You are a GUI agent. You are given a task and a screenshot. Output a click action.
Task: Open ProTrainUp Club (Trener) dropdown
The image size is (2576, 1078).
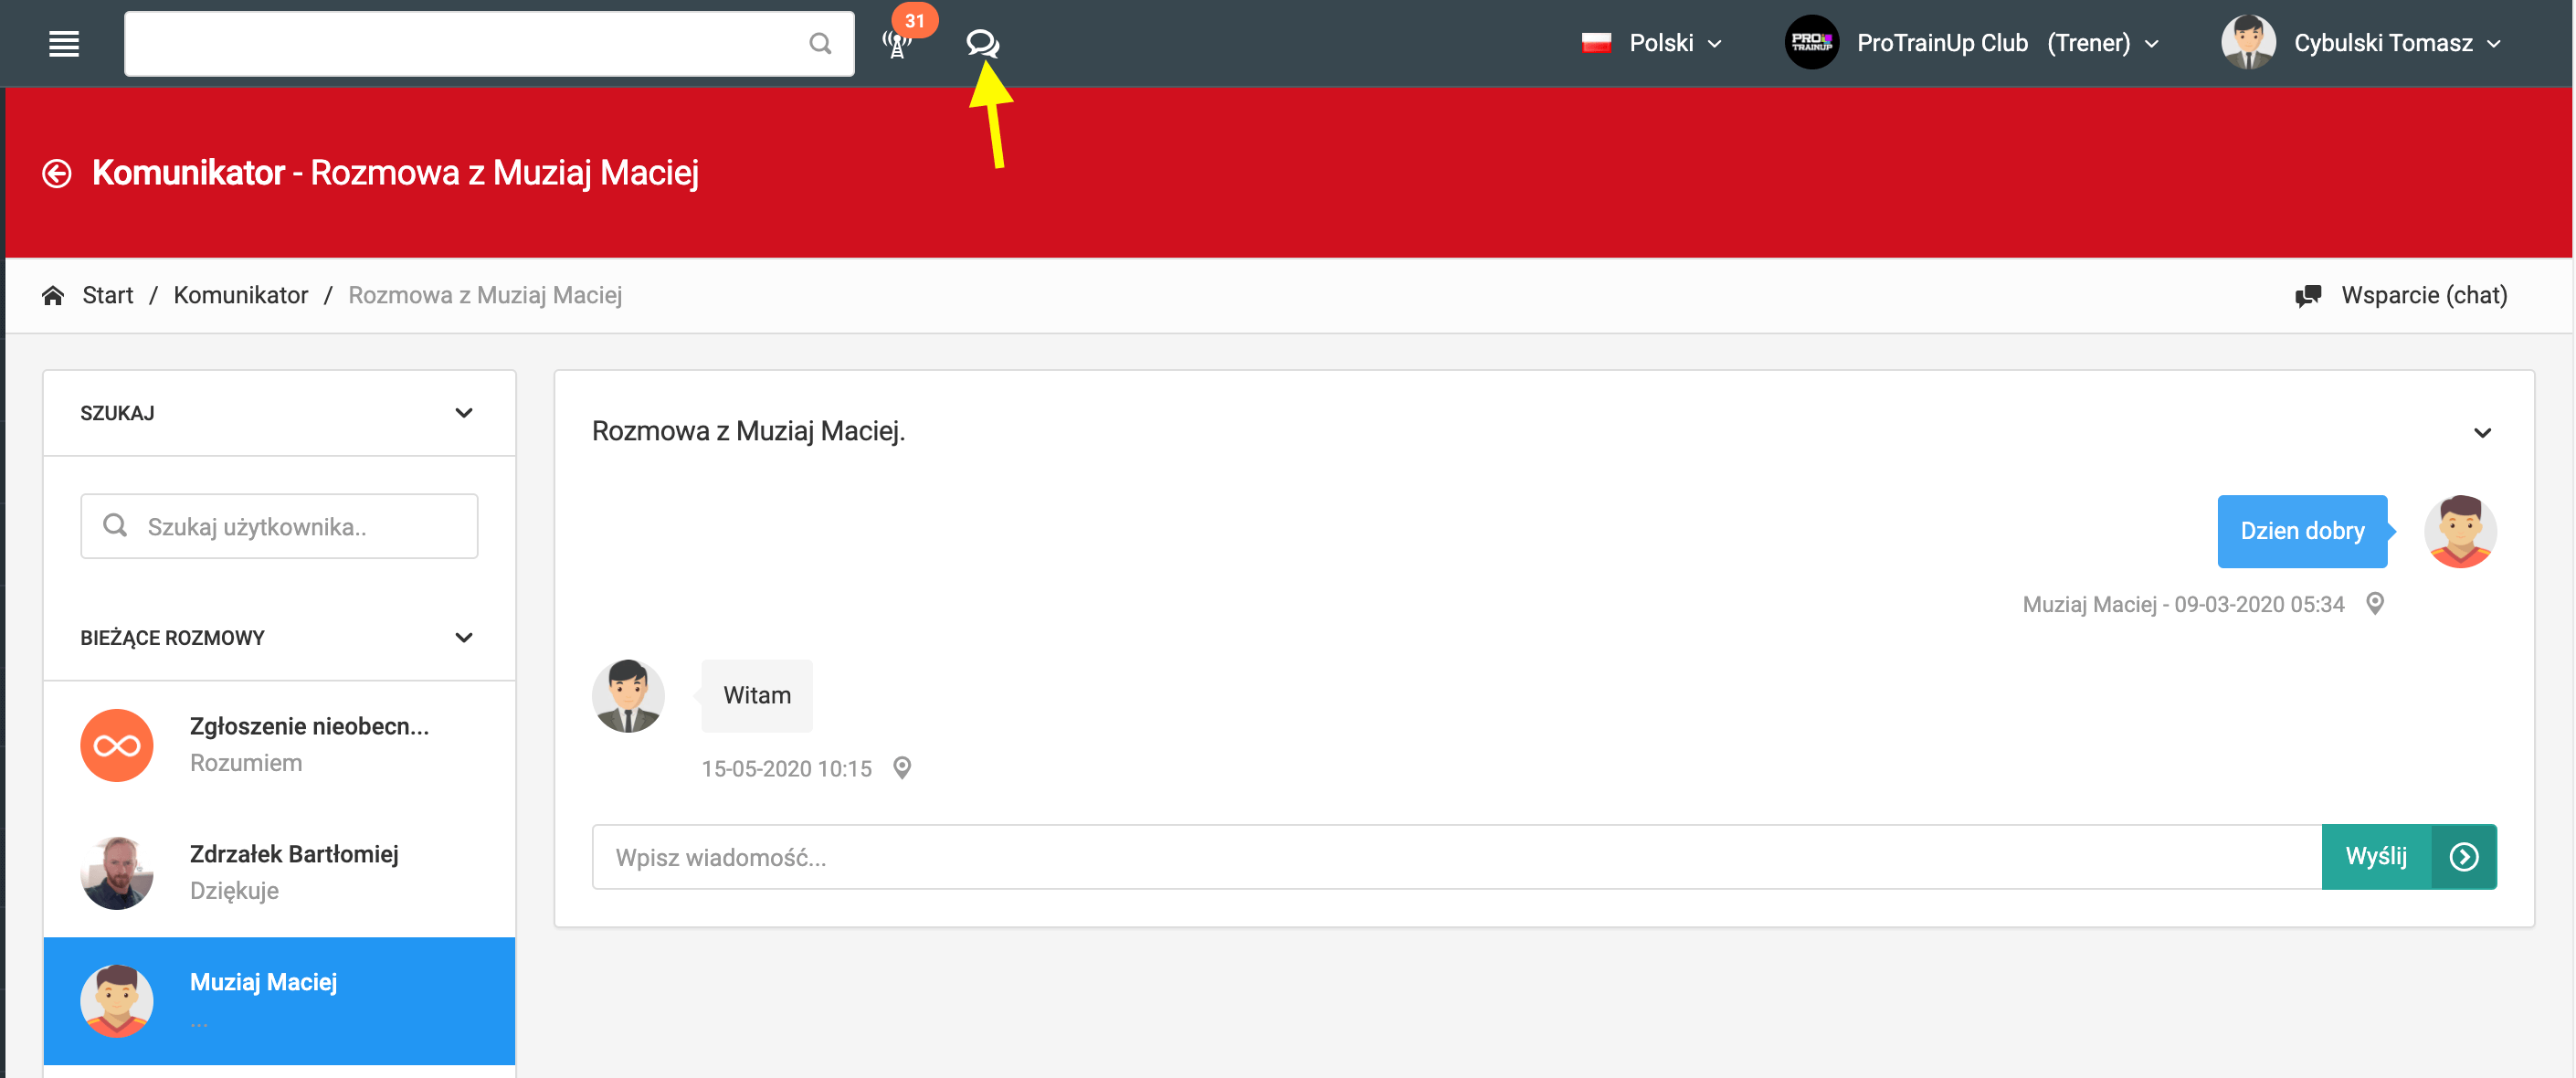(1972, 43)
